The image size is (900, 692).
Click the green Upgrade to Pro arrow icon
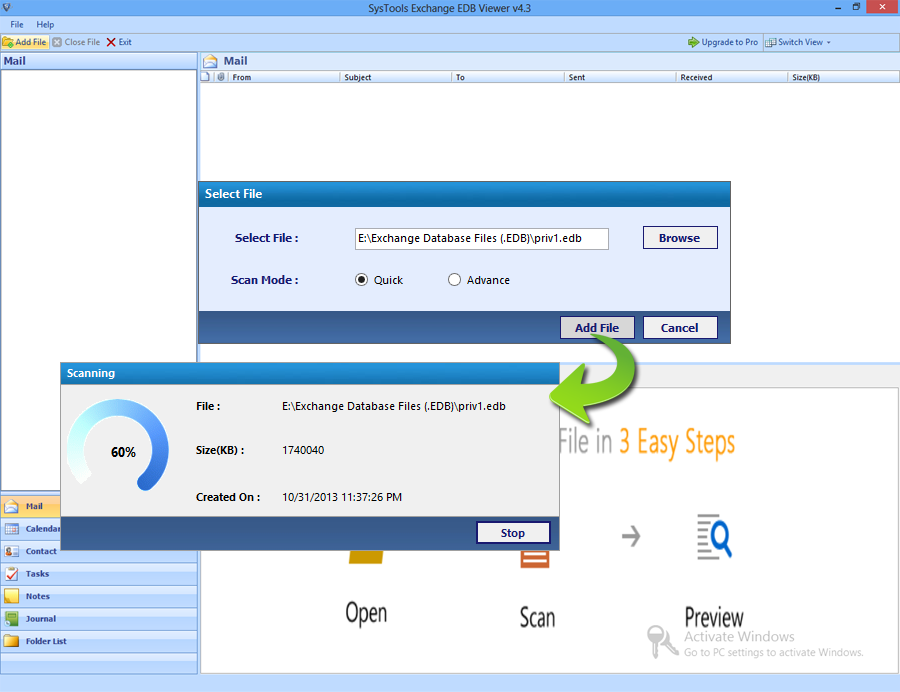(693, 42)
